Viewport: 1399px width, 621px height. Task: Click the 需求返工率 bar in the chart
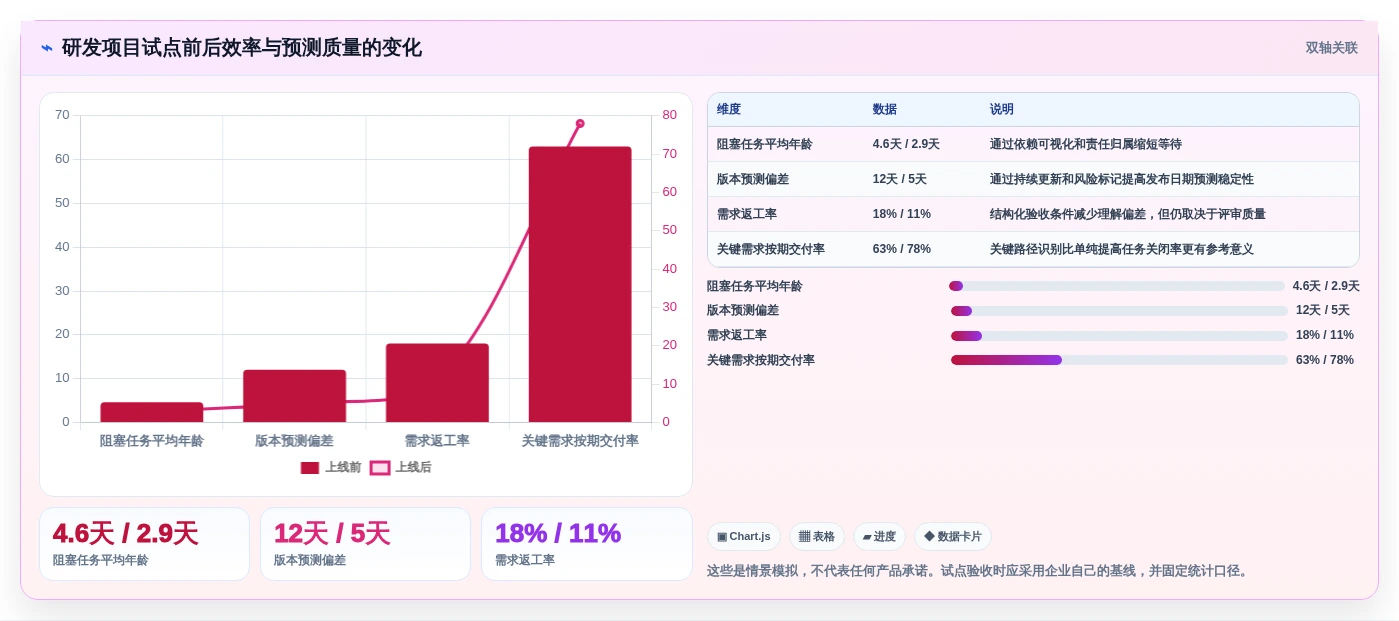437,383
